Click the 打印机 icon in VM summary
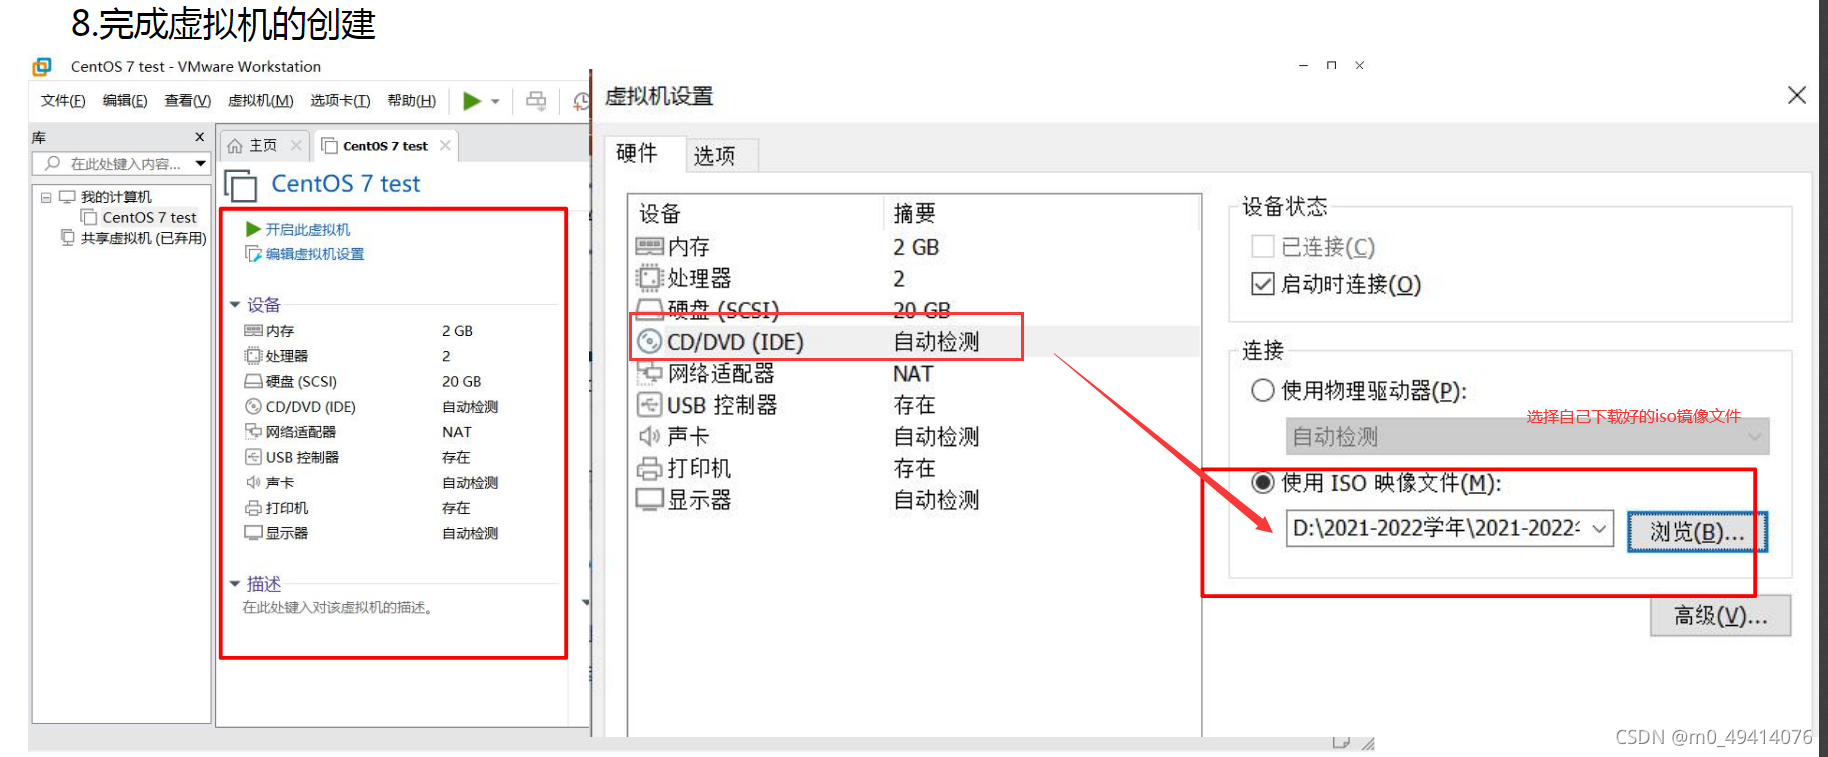 (253, 508)
